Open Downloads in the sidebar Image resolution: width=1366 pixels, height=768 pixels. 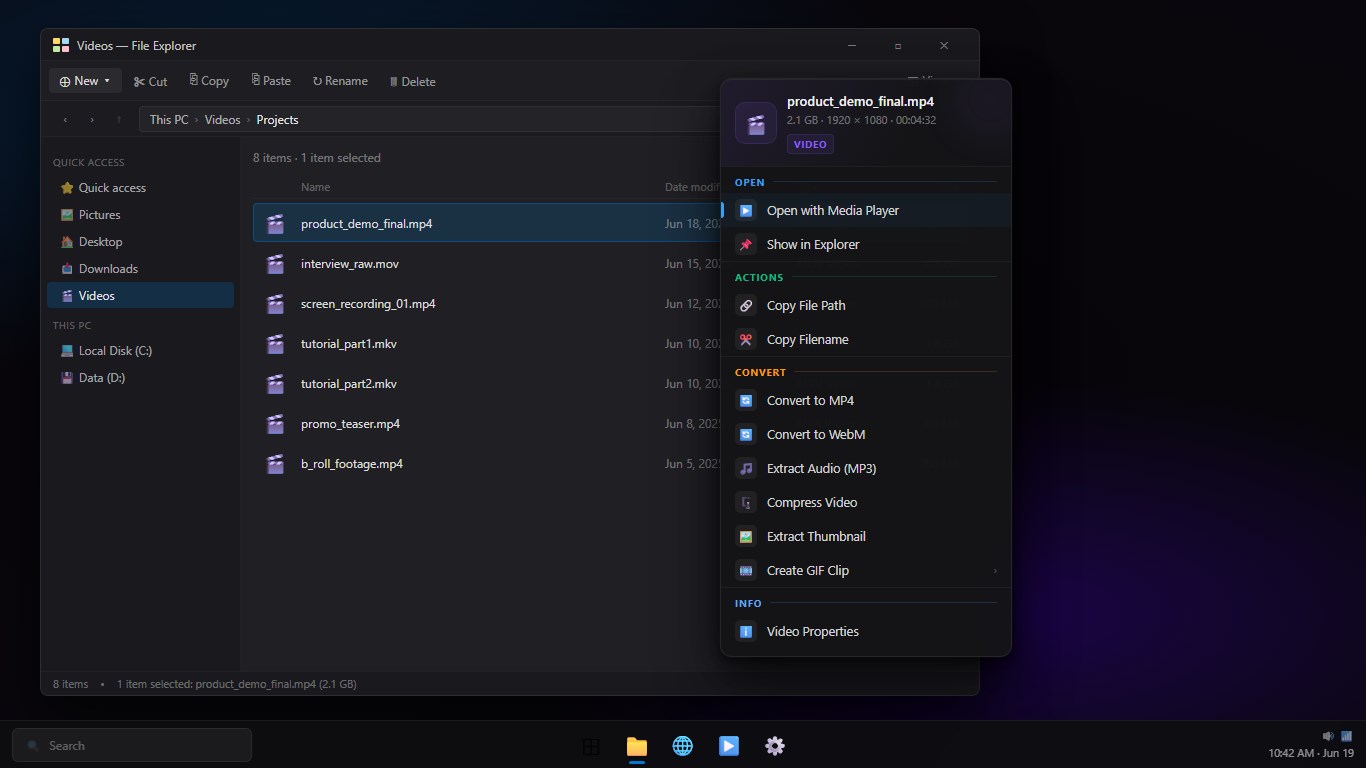pos(140,269)
